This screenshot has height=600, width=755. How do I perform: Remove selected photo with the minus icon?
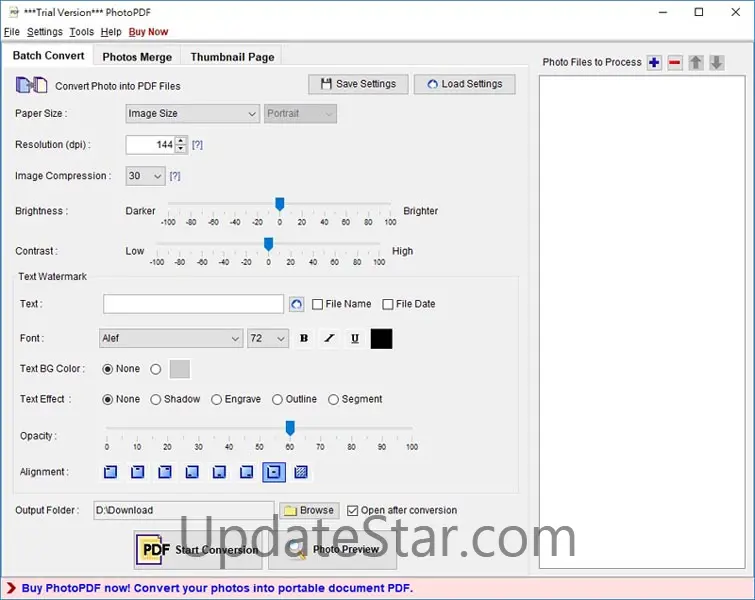[x=675, y=63]
